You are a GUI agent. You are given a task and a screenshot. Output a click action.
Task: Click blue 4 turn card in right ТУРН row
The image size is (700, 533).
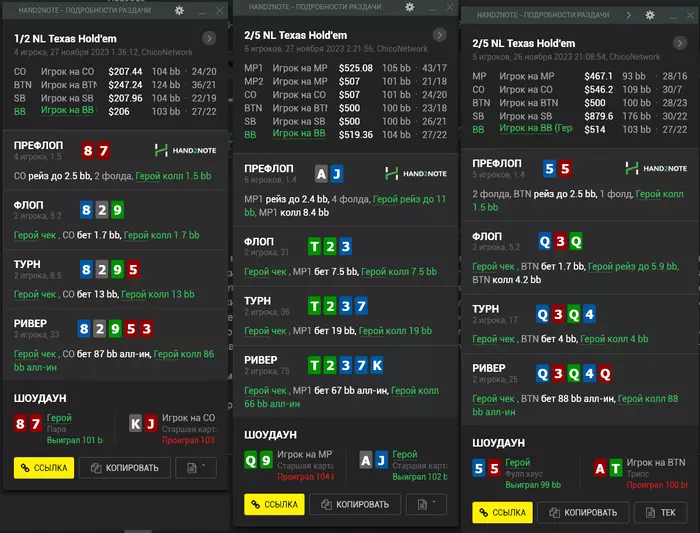[x=589, y=314]
